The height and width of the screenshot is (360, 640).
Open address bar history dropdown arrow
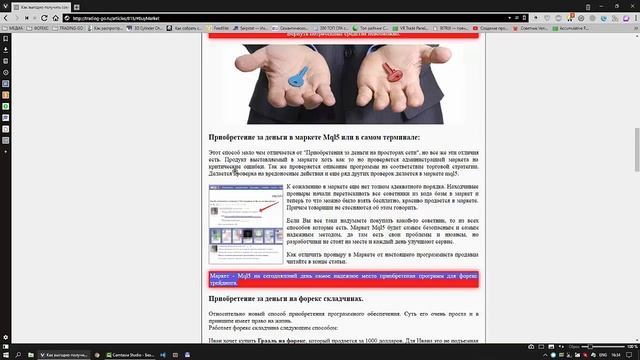pos(509,18)
